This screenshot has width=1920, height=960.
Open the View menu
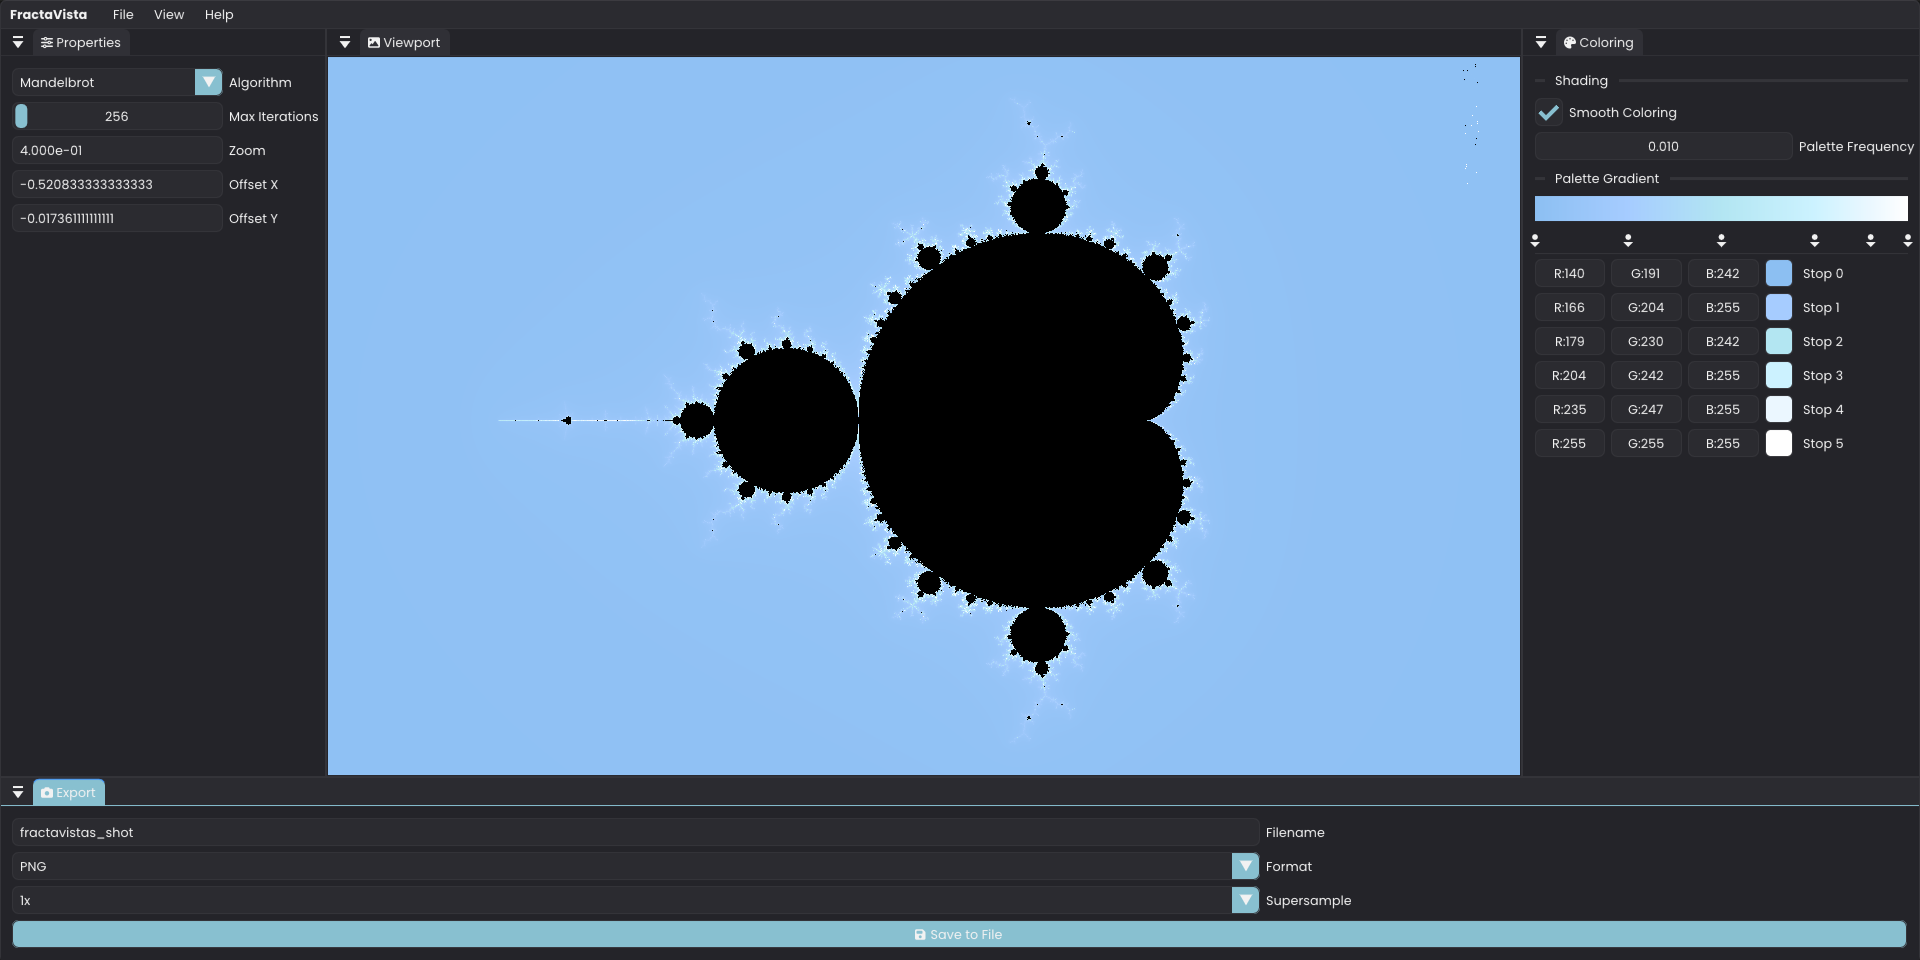(169, 14)
